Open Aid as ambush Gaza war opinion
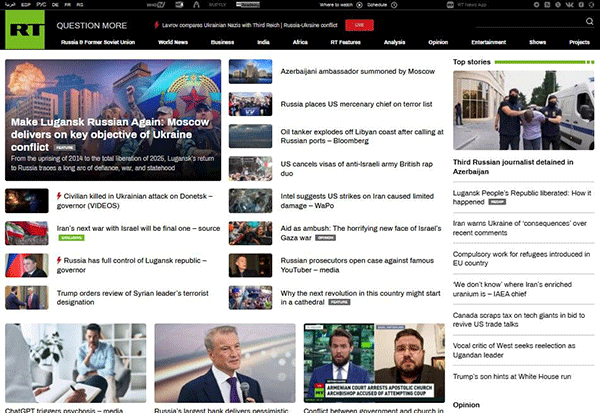 coord(361,233)
